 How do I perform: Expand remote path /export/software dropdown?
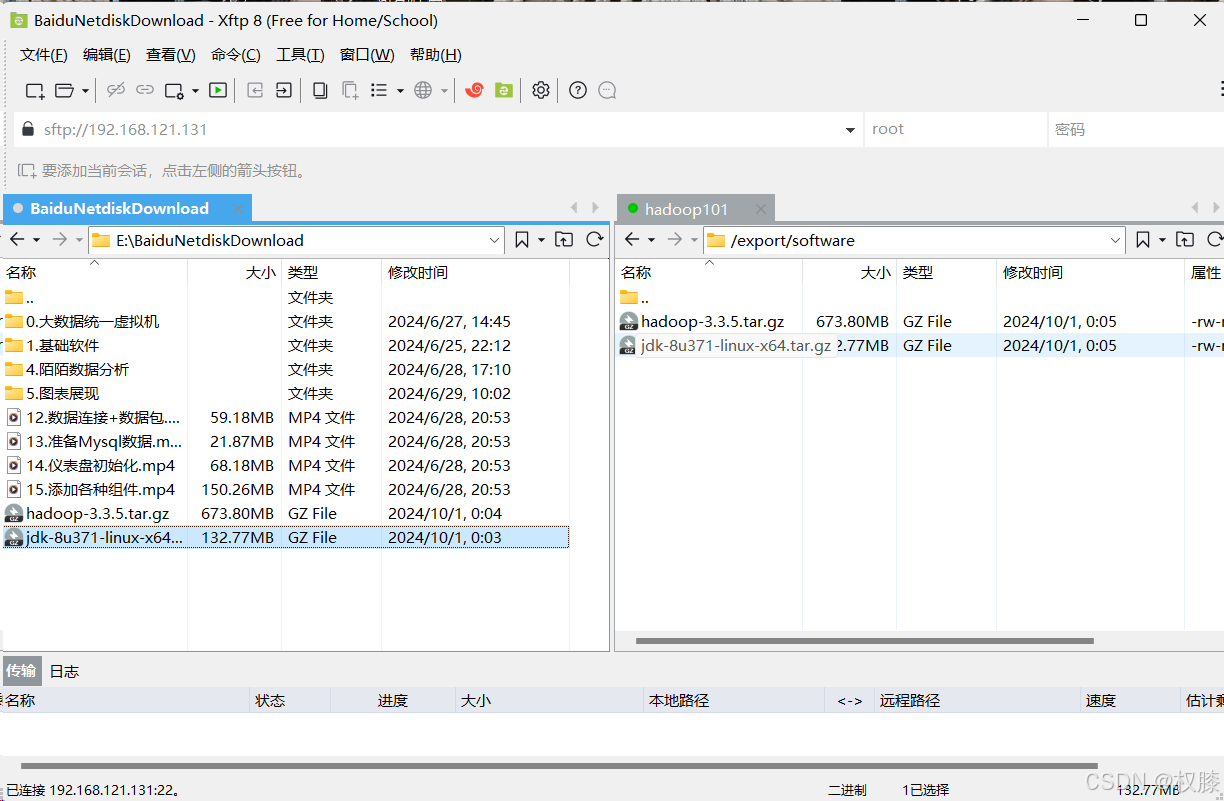pyautogui.click(x=1116, y=240)
